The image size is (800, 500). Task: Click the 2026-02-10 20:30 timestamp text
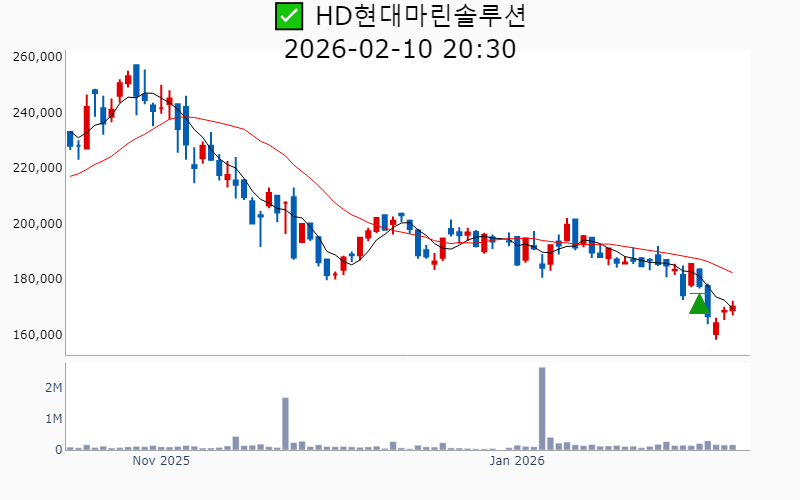[400, 48]
